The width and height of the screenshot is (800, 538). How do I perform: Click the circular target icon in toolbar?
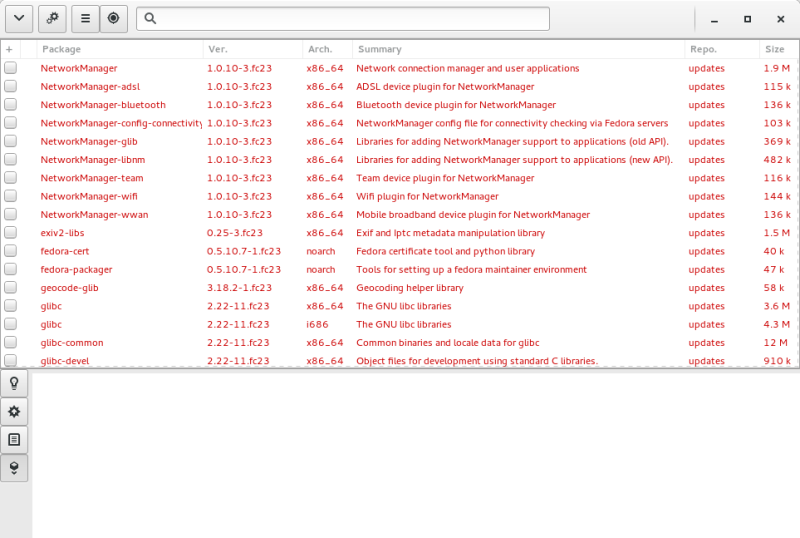[113, 19]
